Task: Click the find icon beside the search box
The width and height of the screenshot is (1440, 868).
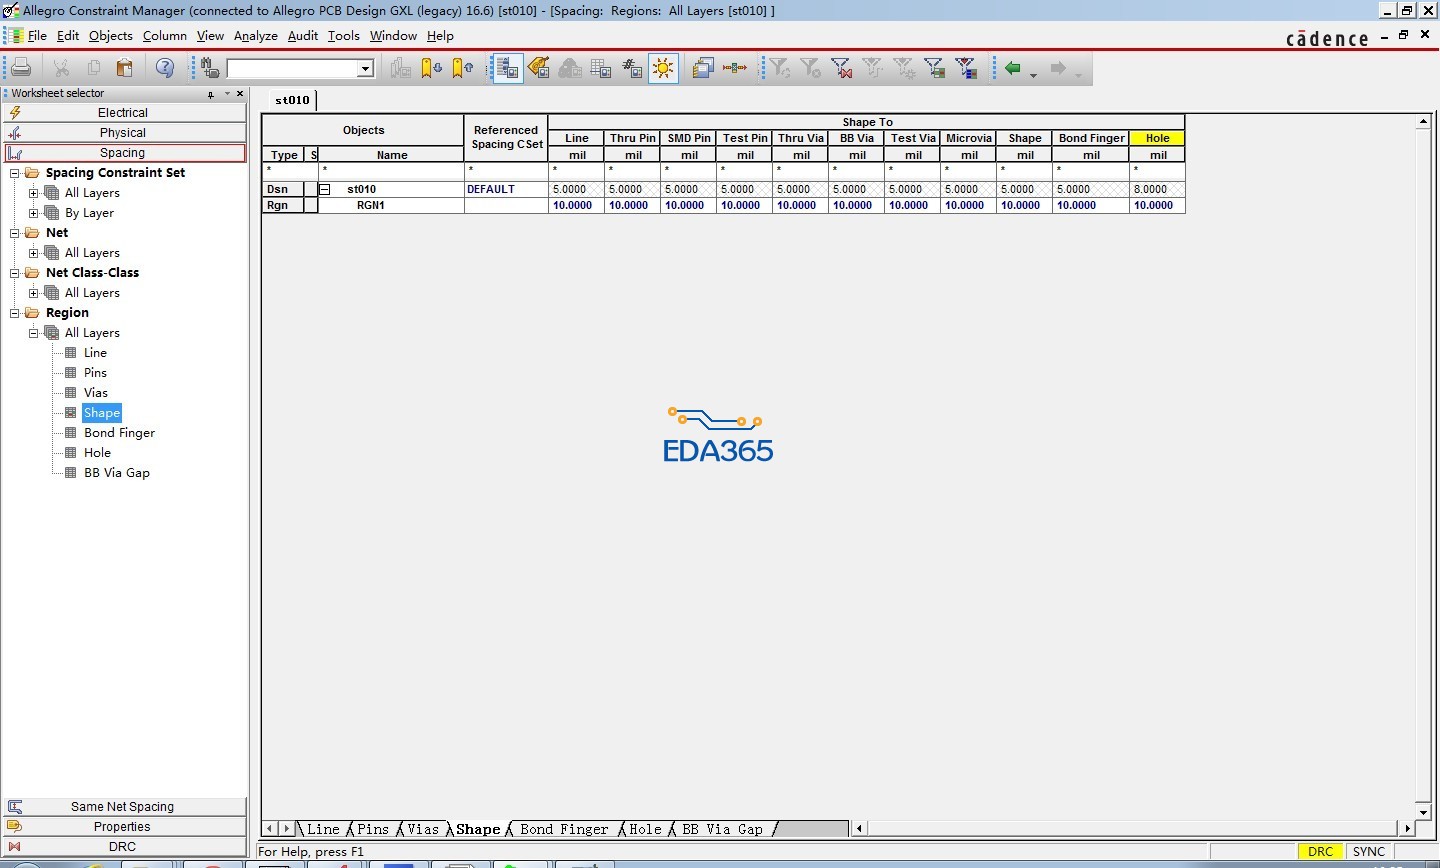Action: pos(210,68)
